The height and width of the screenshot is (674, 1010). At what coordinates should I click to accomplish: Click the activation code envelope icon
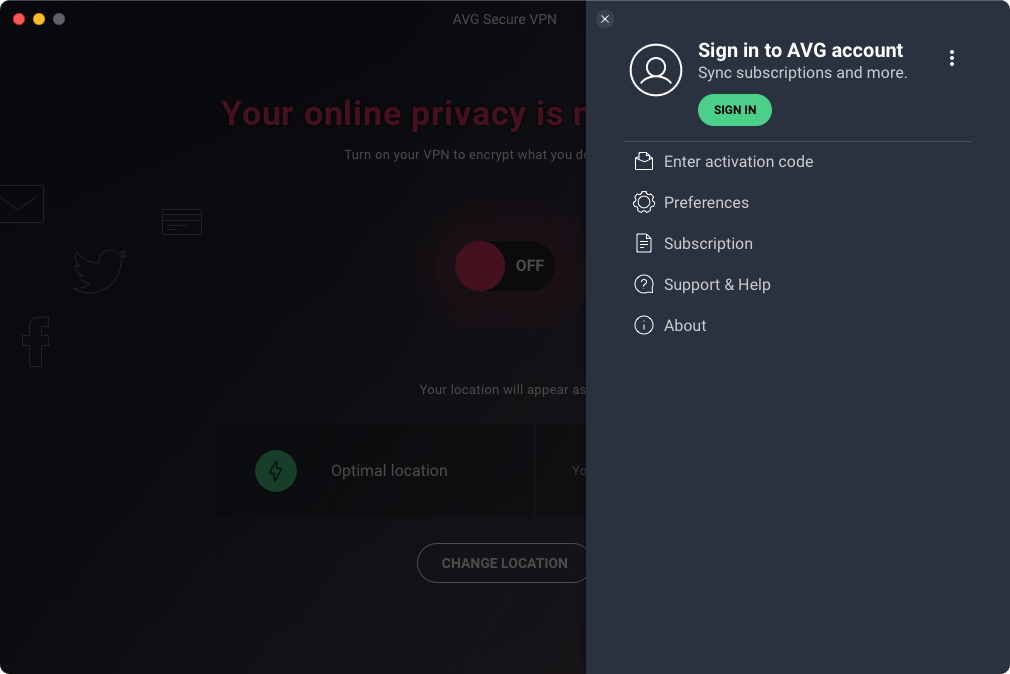click(x=643, y=161)
